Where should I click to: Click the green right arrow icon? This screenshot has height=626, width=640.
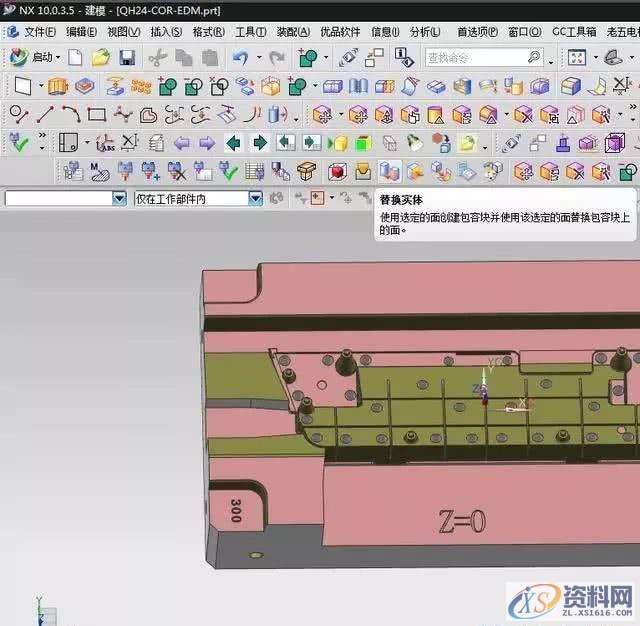coord(260,143)
